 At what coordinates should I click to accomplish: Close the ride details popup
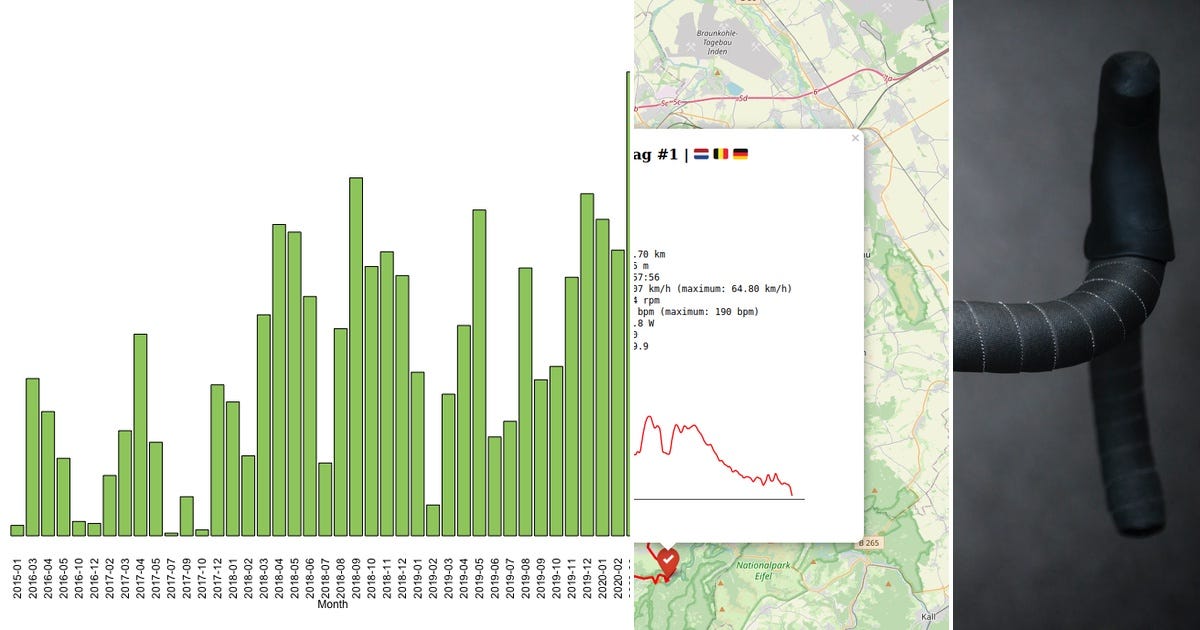point(855,138)
